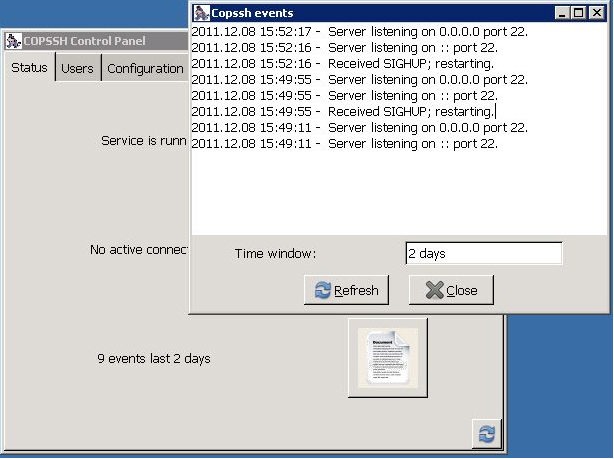Viewport: 614px width, 459px height.
Task: Switch to the Users tab
Action: [x=78, y=68]
